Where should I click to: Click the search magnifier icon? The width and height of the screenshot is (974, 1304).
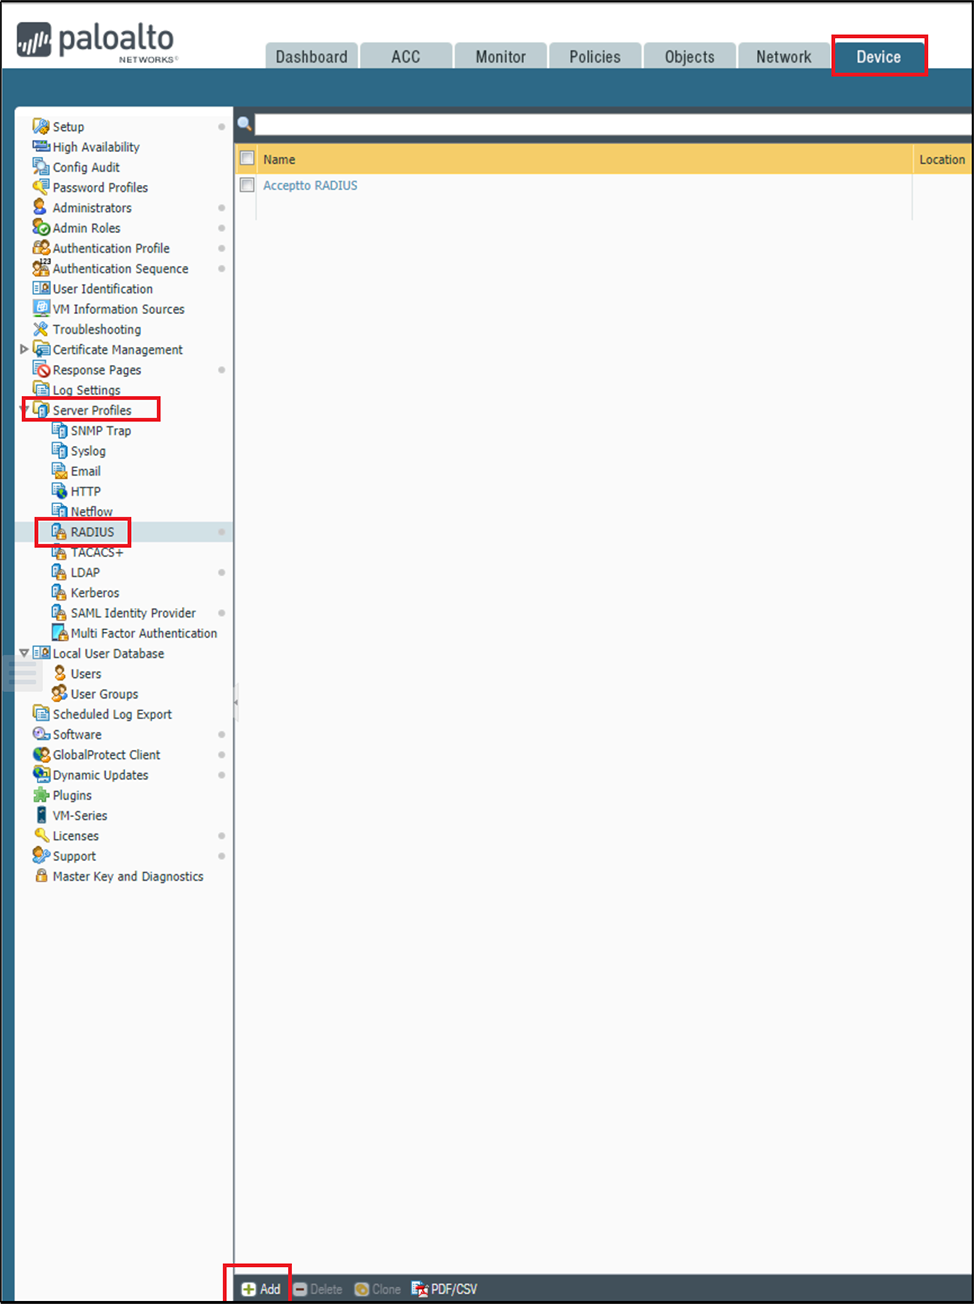tap(244, 124)
